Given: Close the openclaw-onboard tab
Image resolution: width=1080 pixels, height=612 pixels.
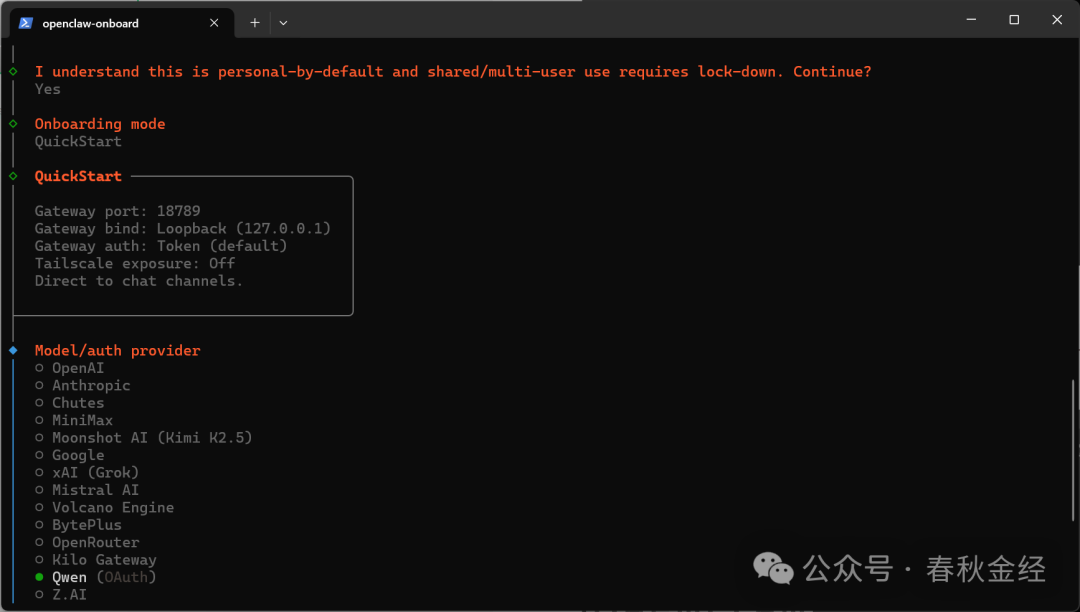Looking at the screenshot, I should pyautogui.click(x=215, y=23).
